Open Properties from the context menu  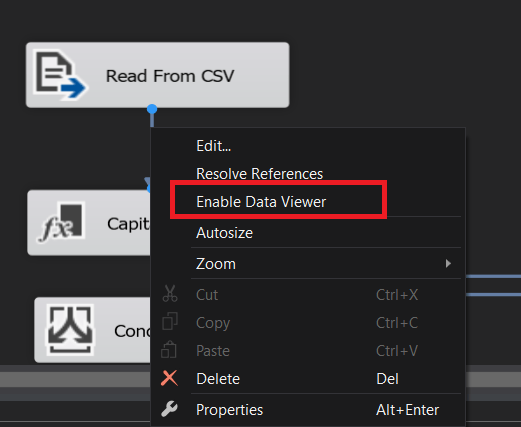point(308,410)
